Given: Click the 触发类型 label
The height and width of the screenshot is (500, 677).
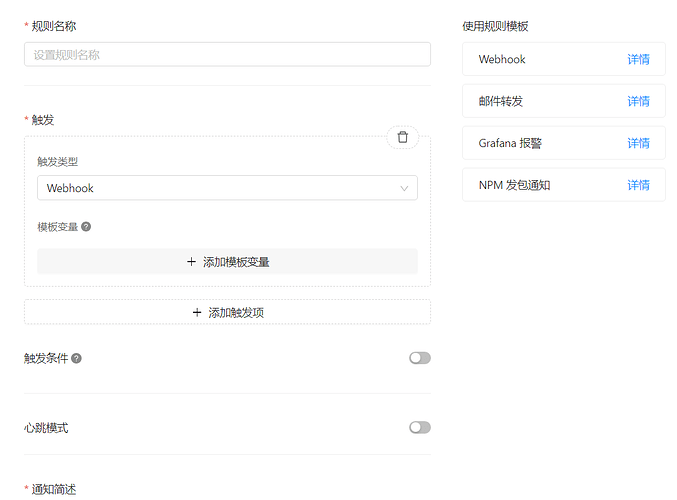Looking at the screenshot, I should [x=57, y=162].
